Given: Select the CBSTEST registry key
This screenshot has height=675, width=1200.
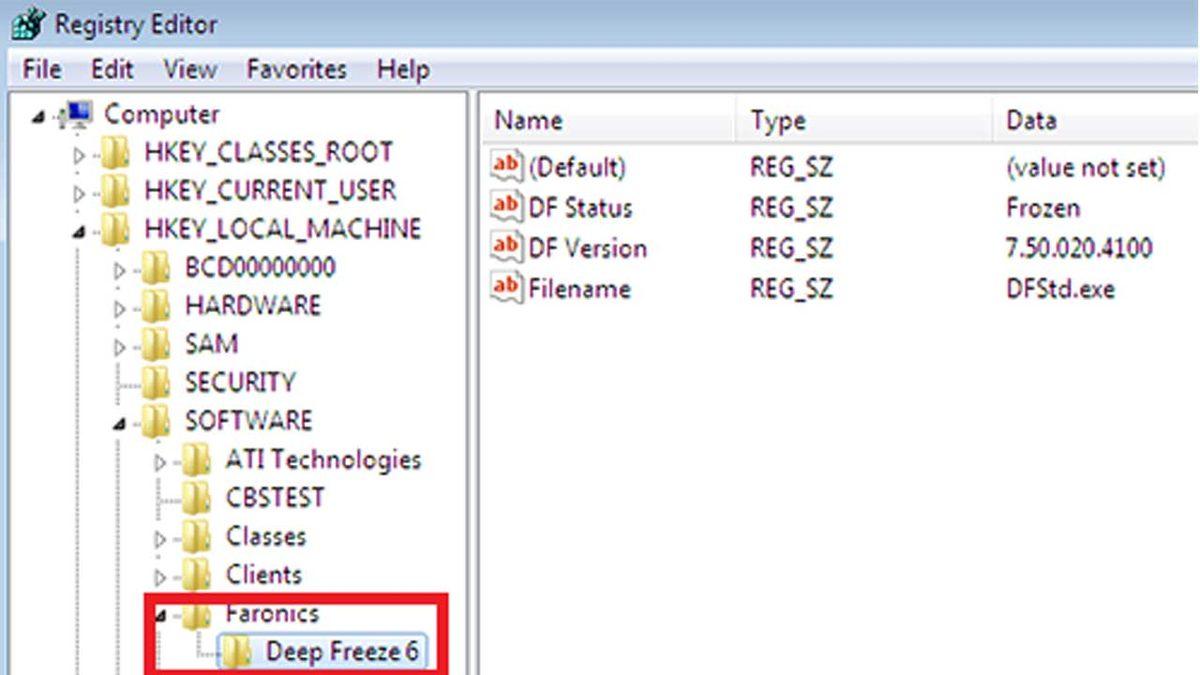Looking at the screenshot, I should (x=275, y=498).
